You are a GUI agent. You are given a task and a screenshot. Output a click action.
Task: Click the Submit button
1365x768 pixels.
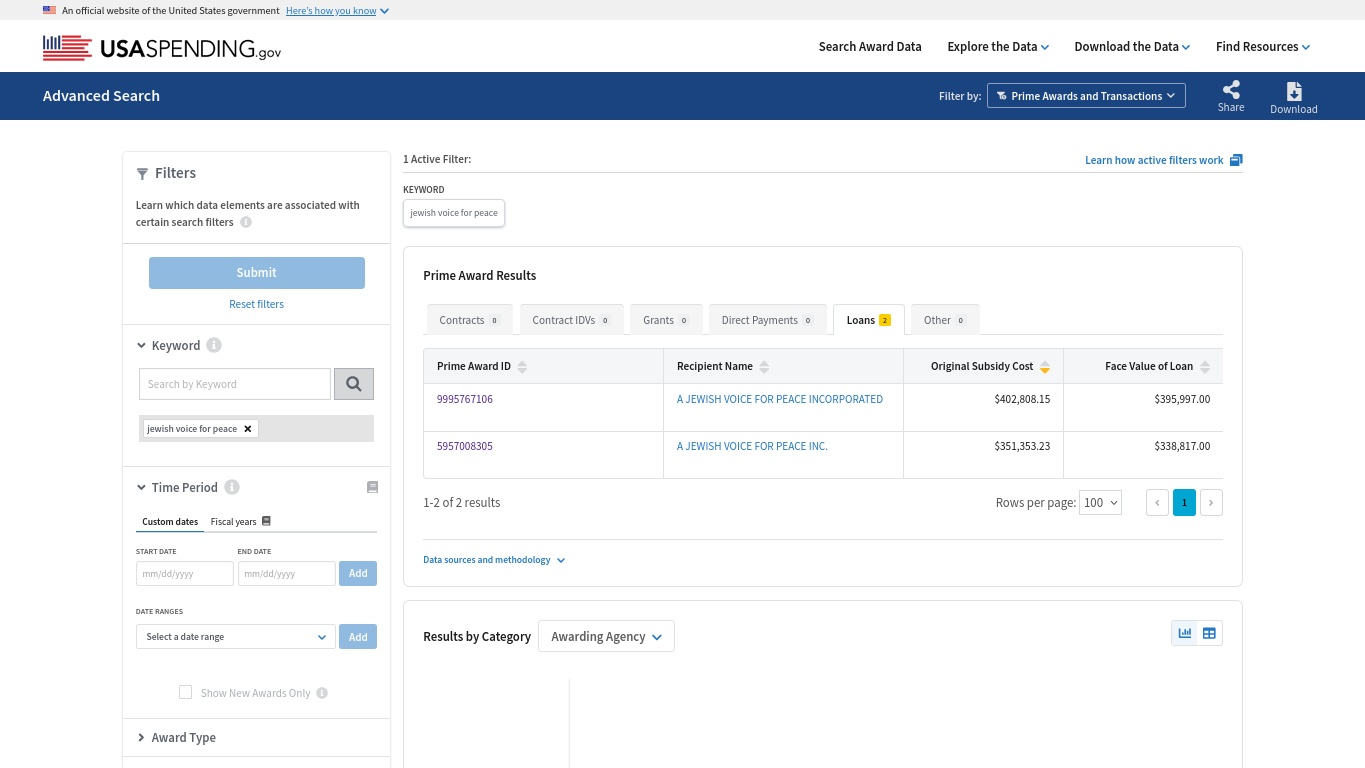pyautogui.click(x=257, y=273)
